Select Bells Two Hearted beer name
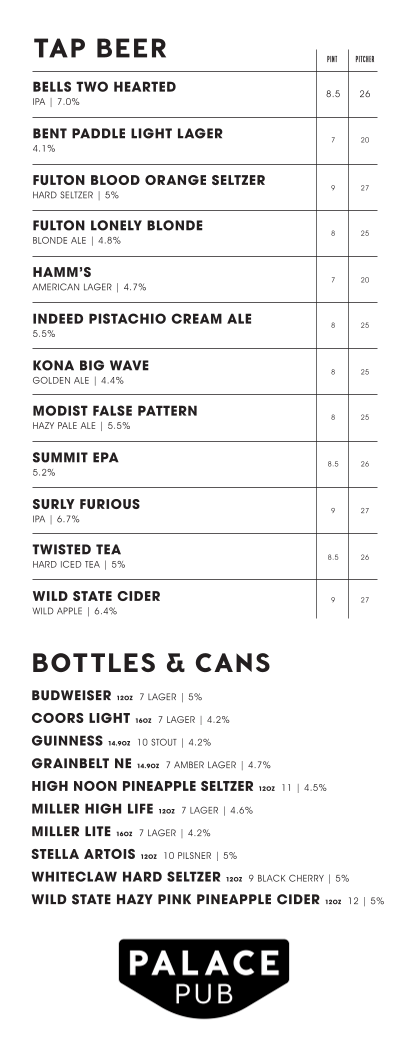The image size is (408, 1056). (x=104, y=87)
